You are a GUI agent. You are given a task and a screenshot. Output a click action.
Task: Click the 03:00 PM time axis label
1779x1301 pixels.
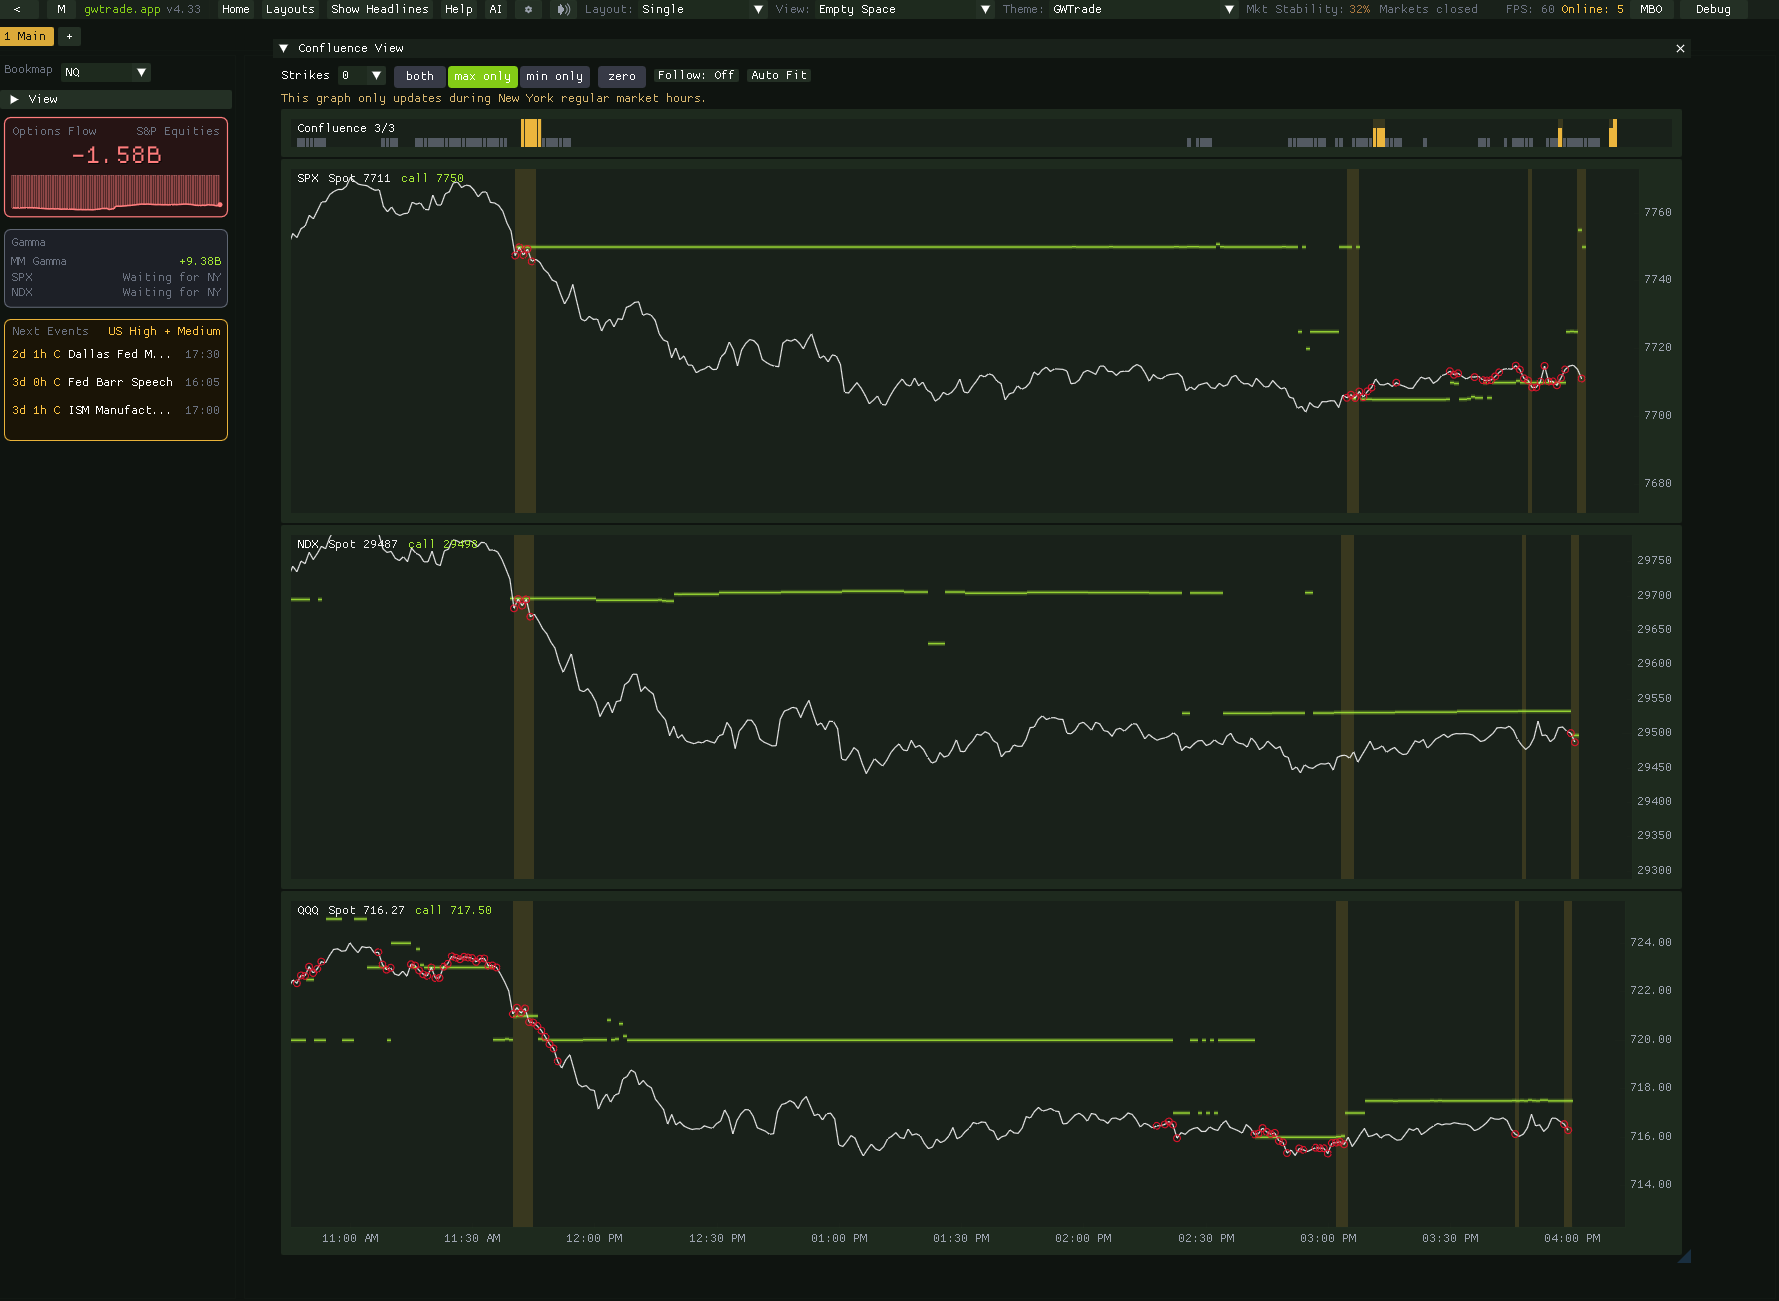tap(1328, 1238)
